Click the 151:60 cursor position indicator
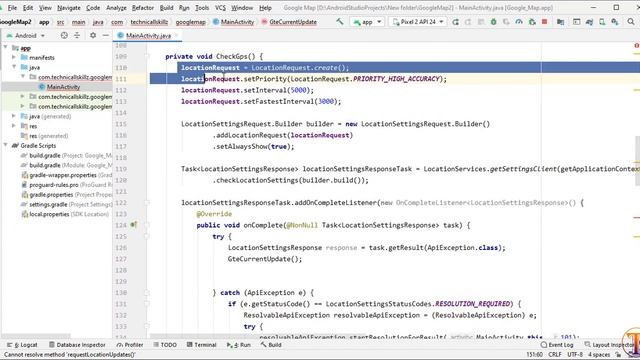640x360 pixels. tap(534, 355)
